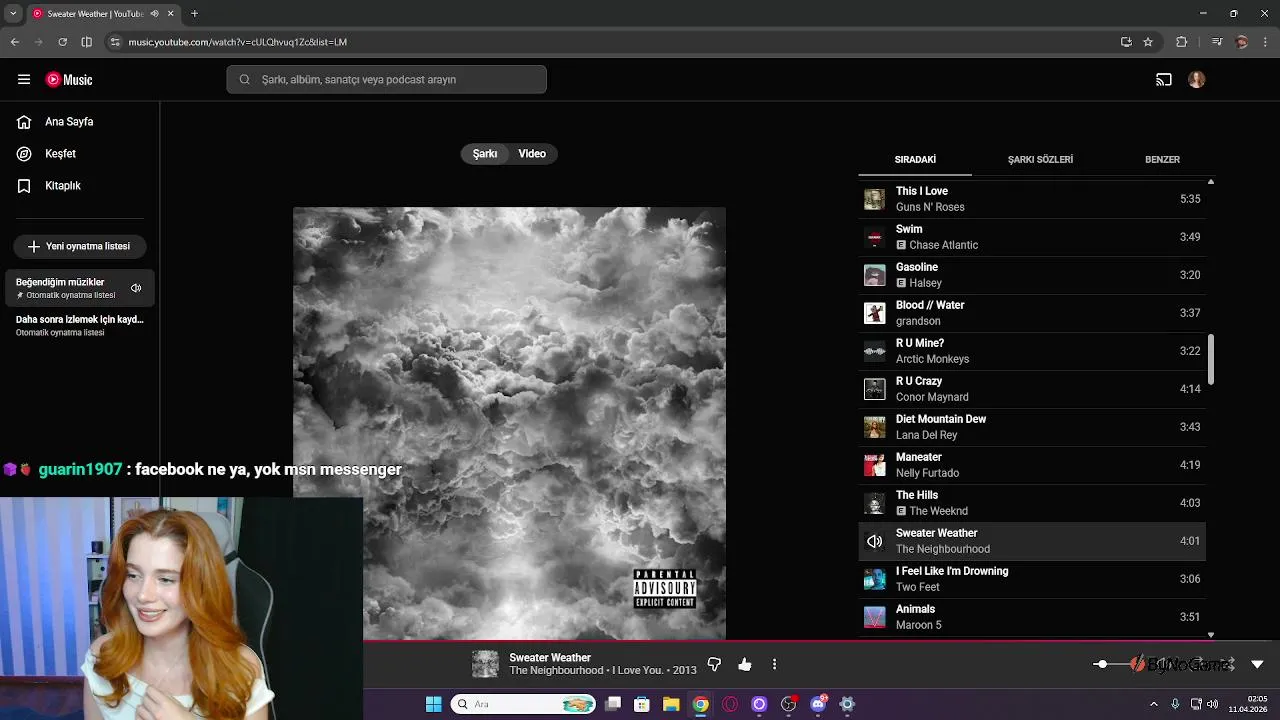Switch to Video mode
Viewport: 1280px width, 720px height.
[532, 154]
